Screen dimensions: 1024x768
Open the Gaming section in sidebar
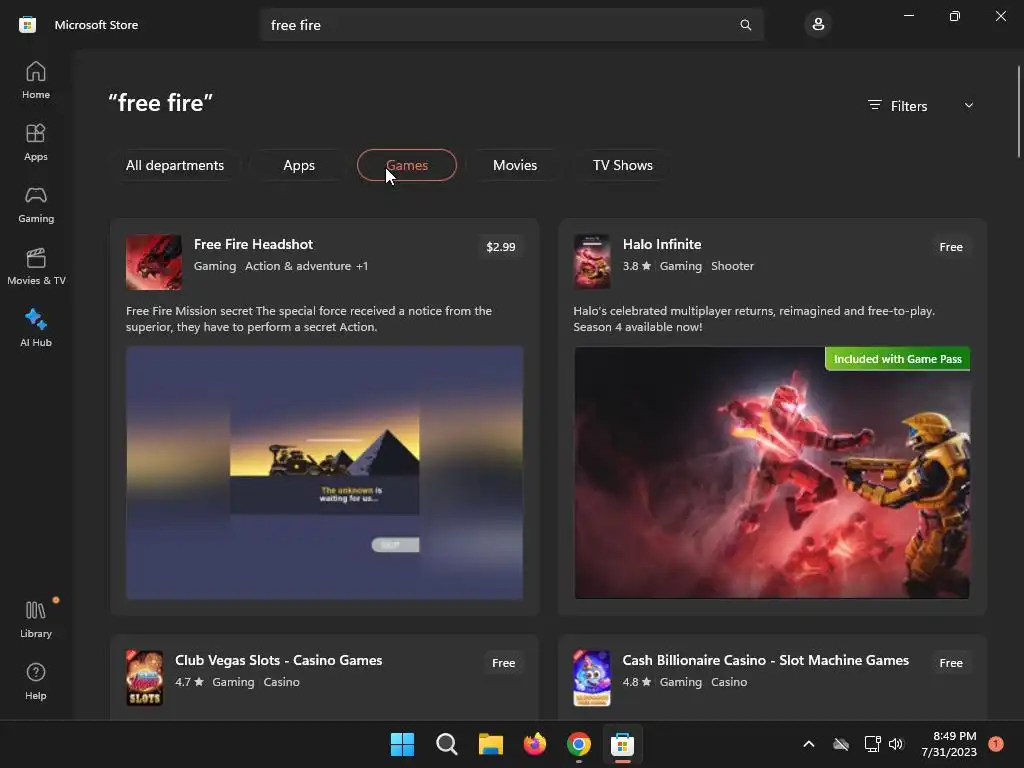pos(36,204)
